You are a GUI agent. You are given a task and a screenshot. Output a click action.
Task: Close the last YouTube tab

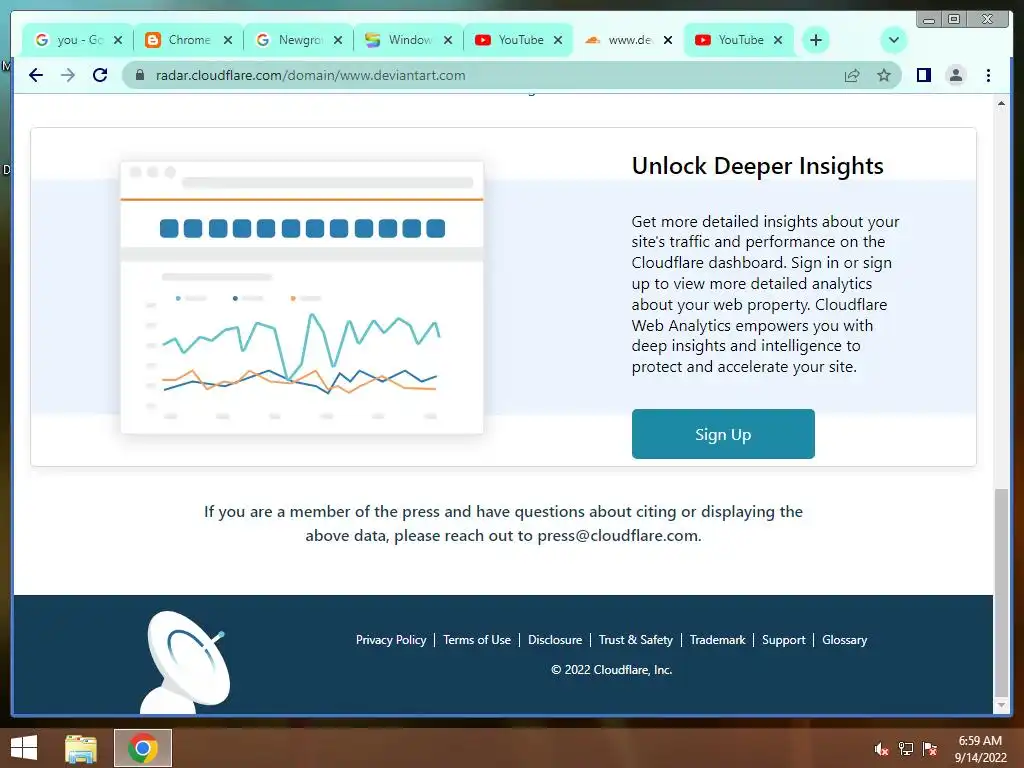[x=778, y=40]
